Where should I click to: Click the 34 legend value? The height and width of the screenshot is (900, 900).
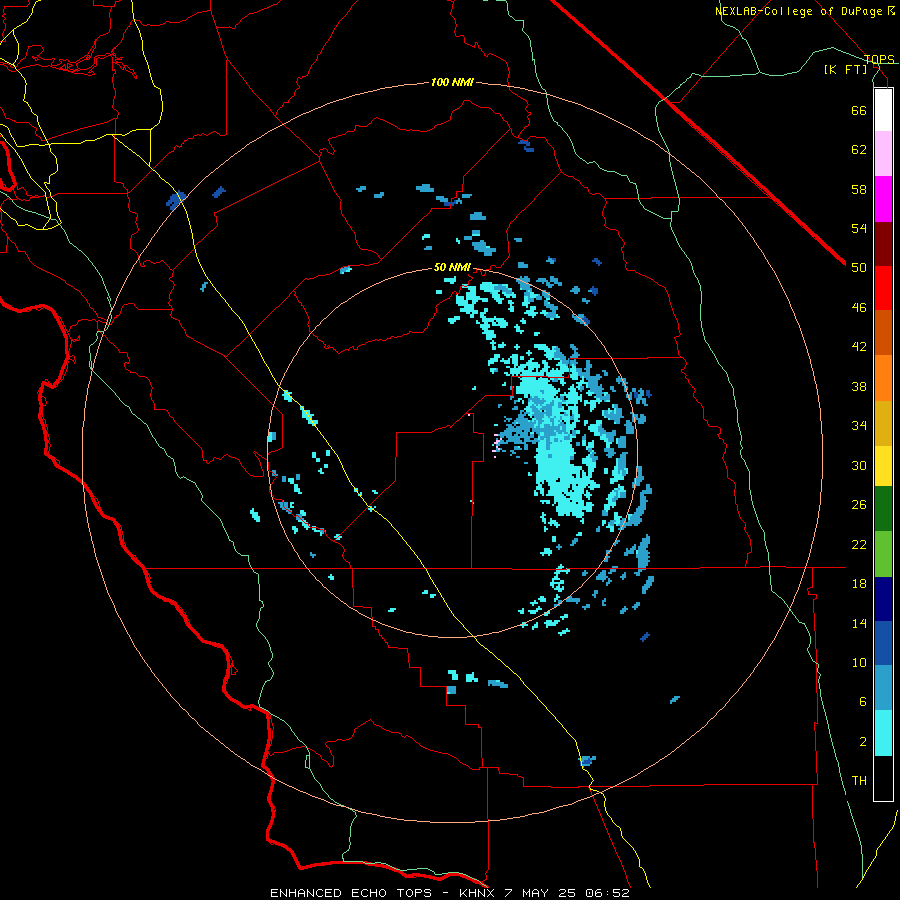coord(859,425)
